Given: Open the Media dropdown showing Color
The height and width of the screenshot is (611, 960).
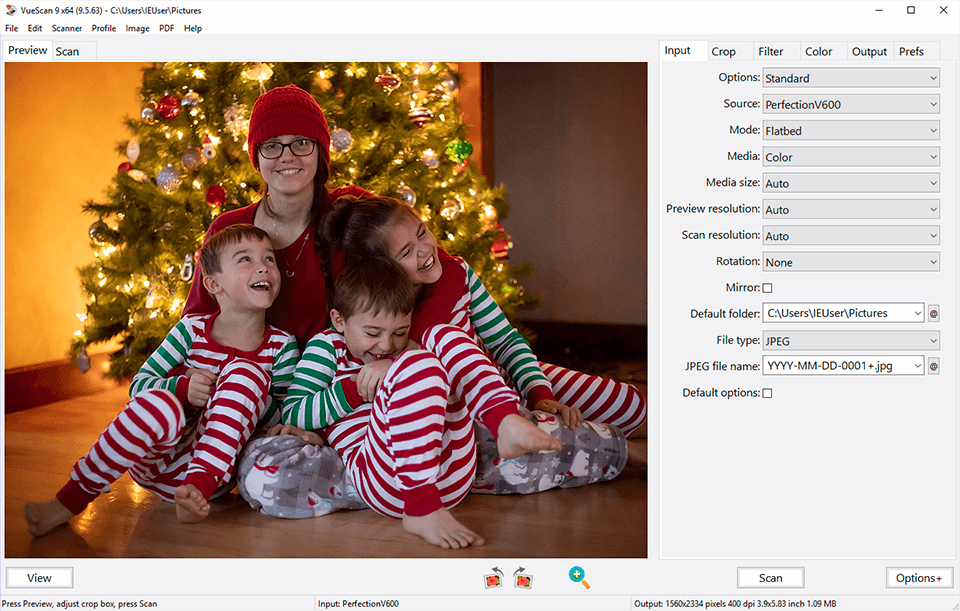Looking at the screenshot, I should coord(851,157).
